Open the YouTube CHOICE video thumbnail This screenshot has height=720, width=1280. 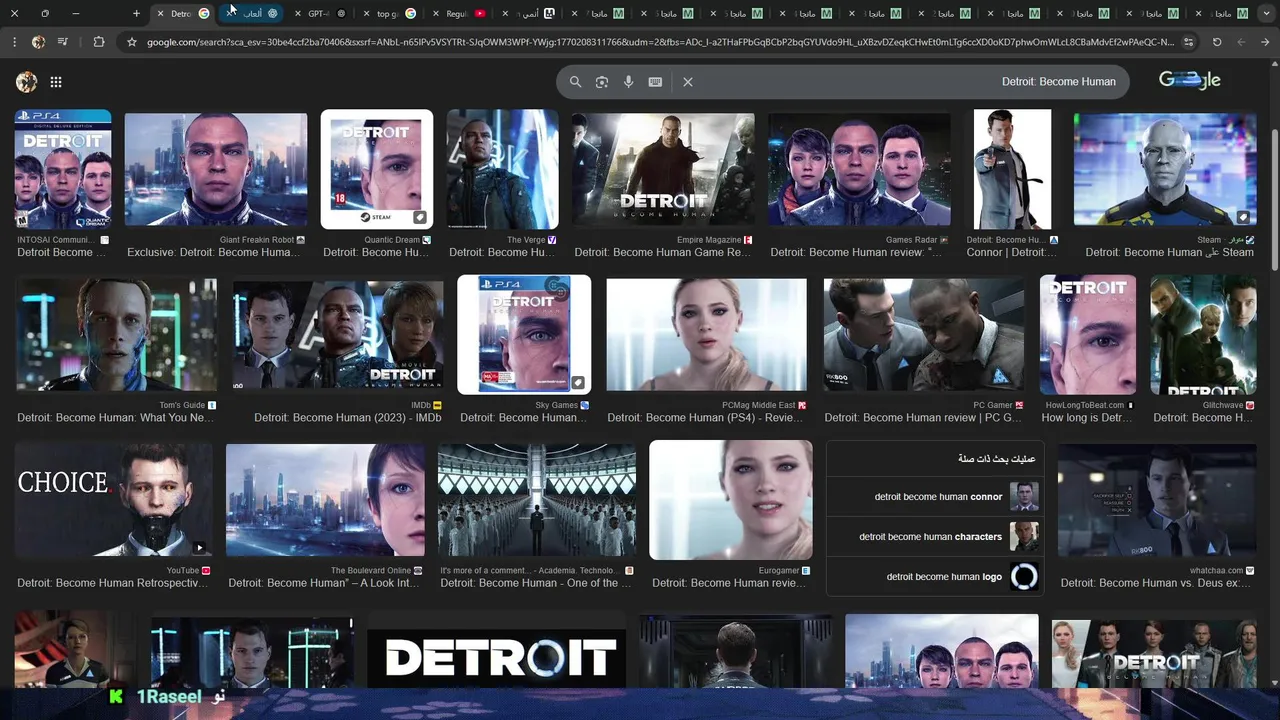click(114, 500)
